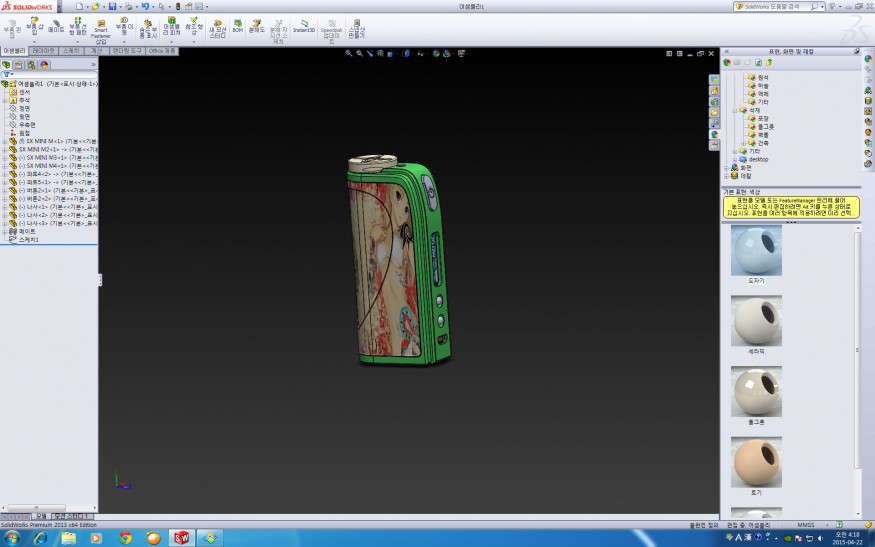Click the up one level folder icon in appearances panel
The width and height of the screenshot is (875, 547).
pos(770,63)
